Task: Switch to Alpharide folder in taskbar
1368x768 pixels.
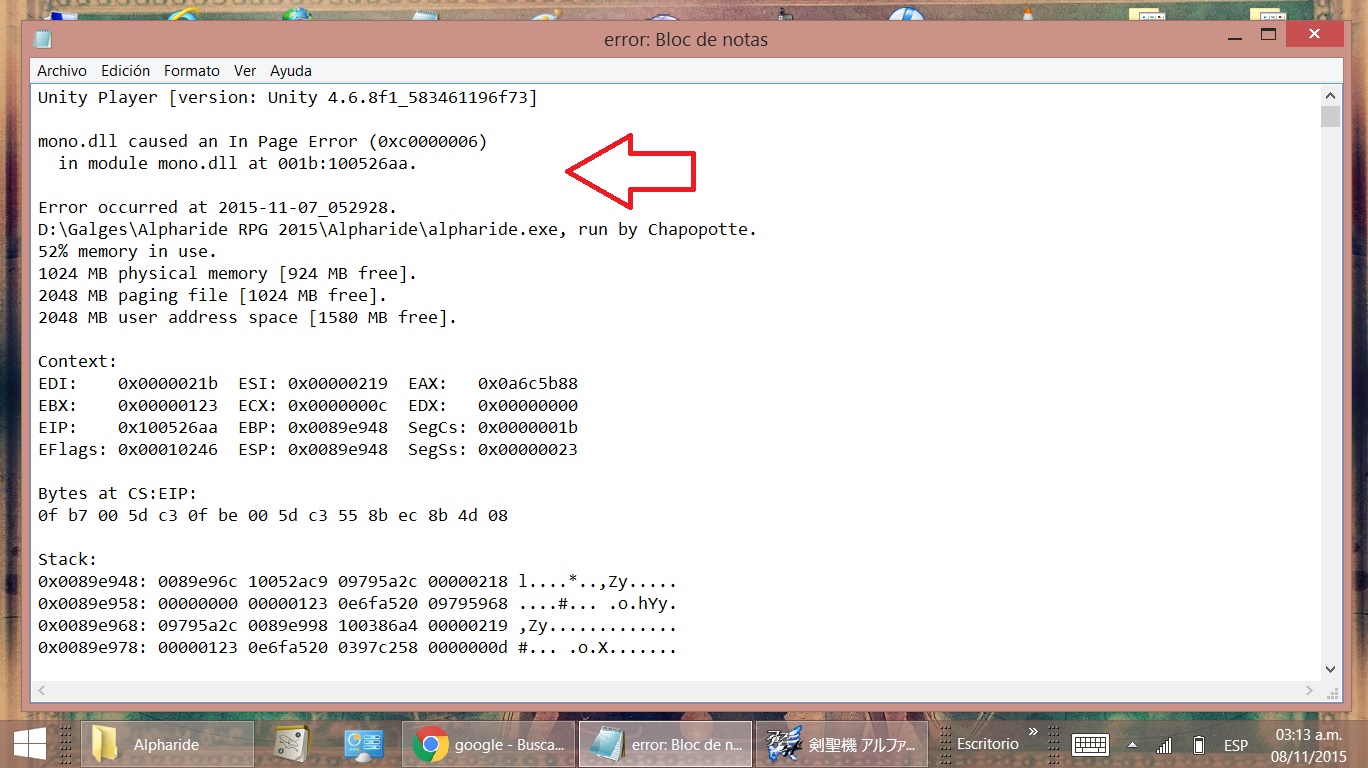Action: (x=165, y=745)
